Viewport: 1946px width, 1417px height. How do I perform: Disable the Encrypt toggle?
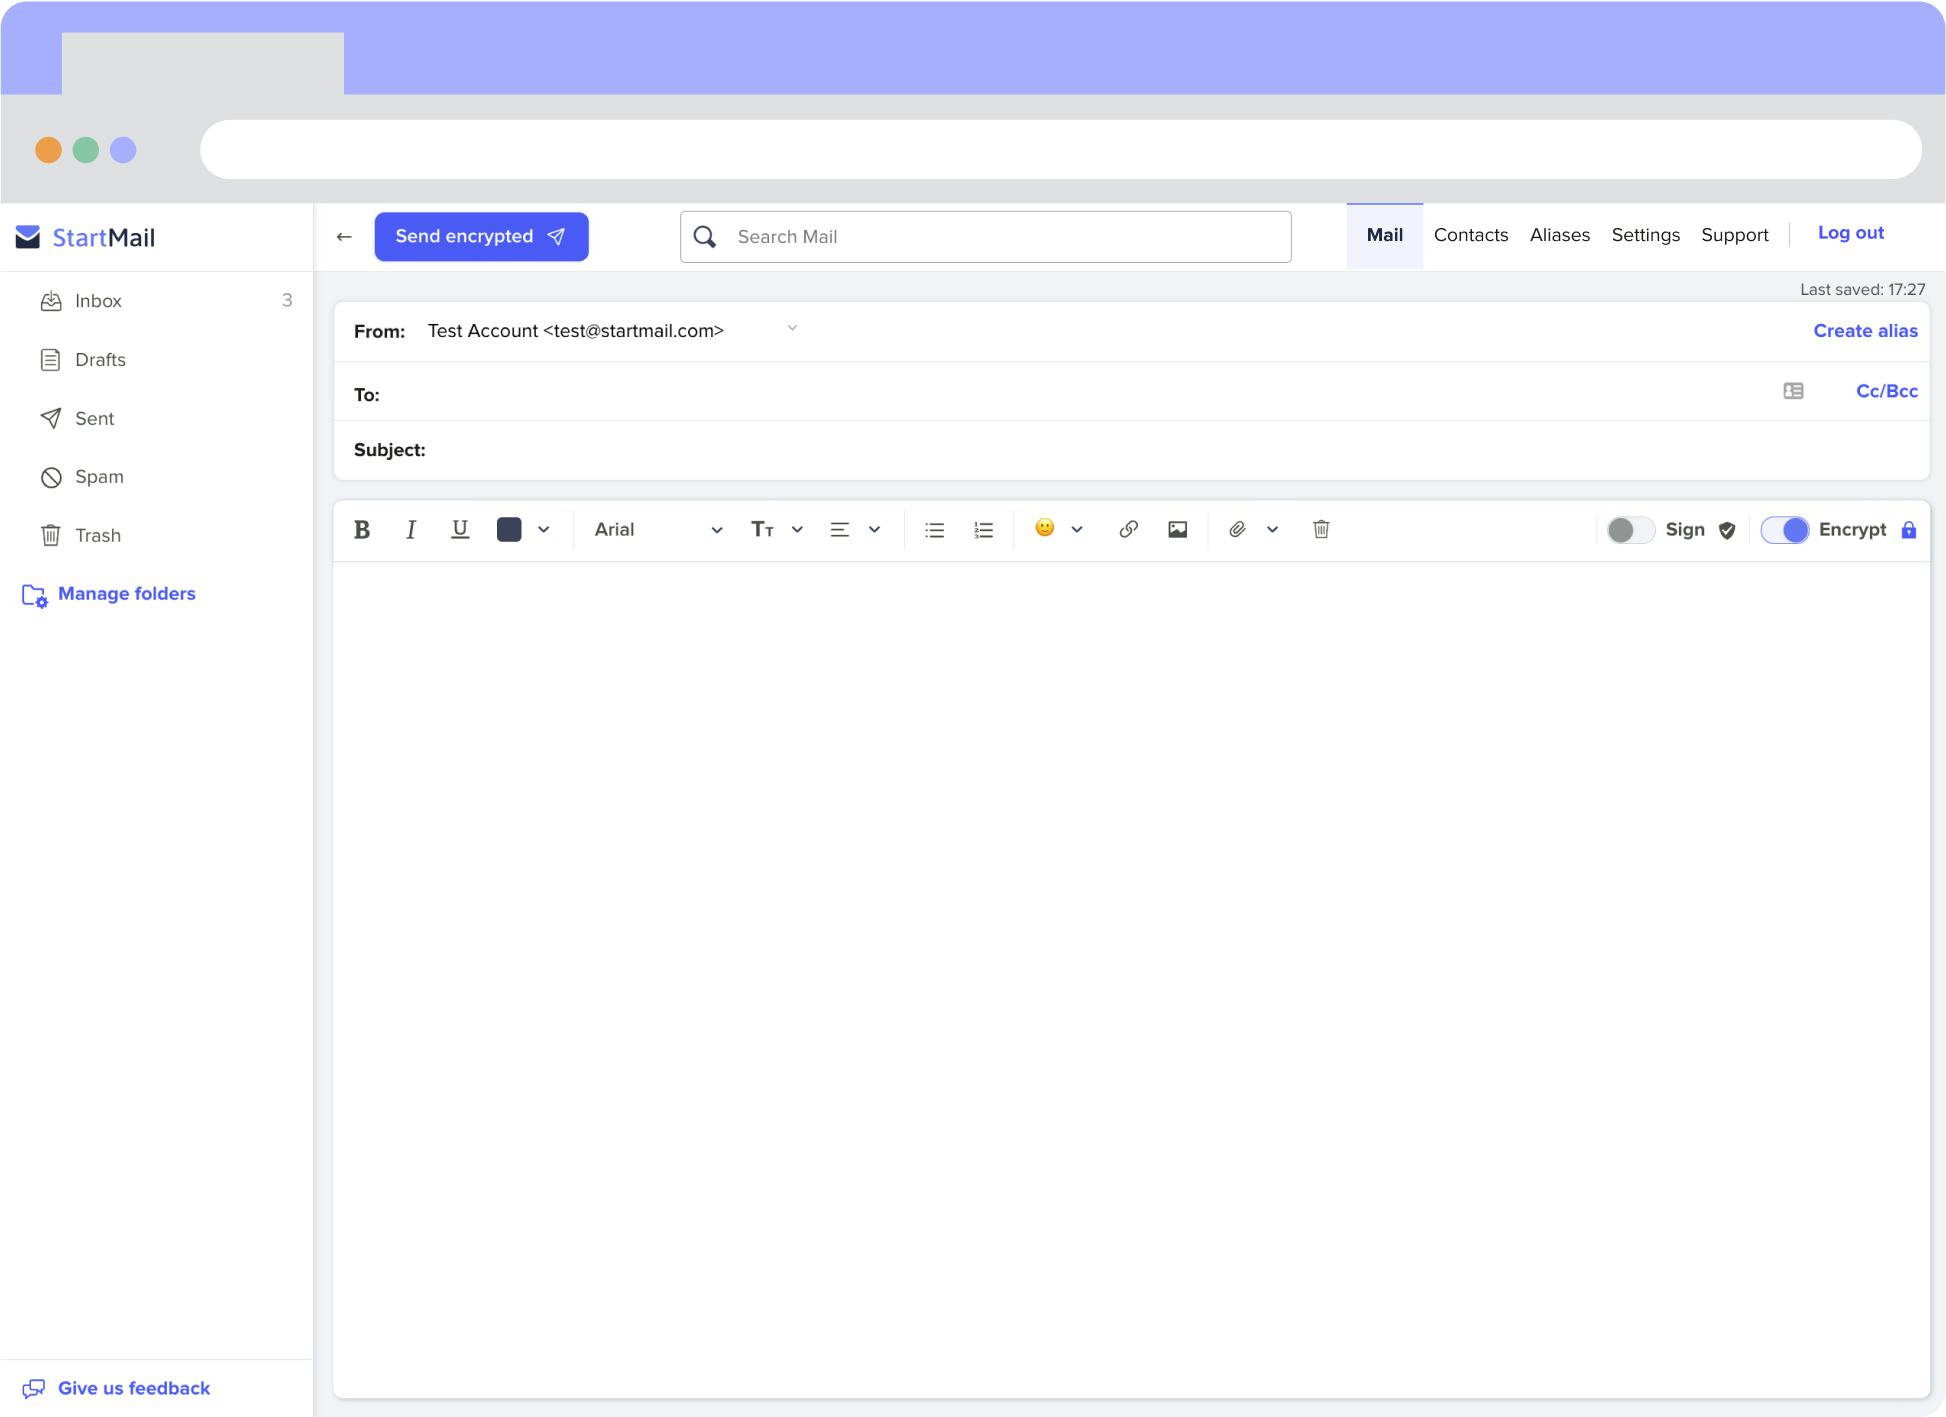pos(1786,530)
